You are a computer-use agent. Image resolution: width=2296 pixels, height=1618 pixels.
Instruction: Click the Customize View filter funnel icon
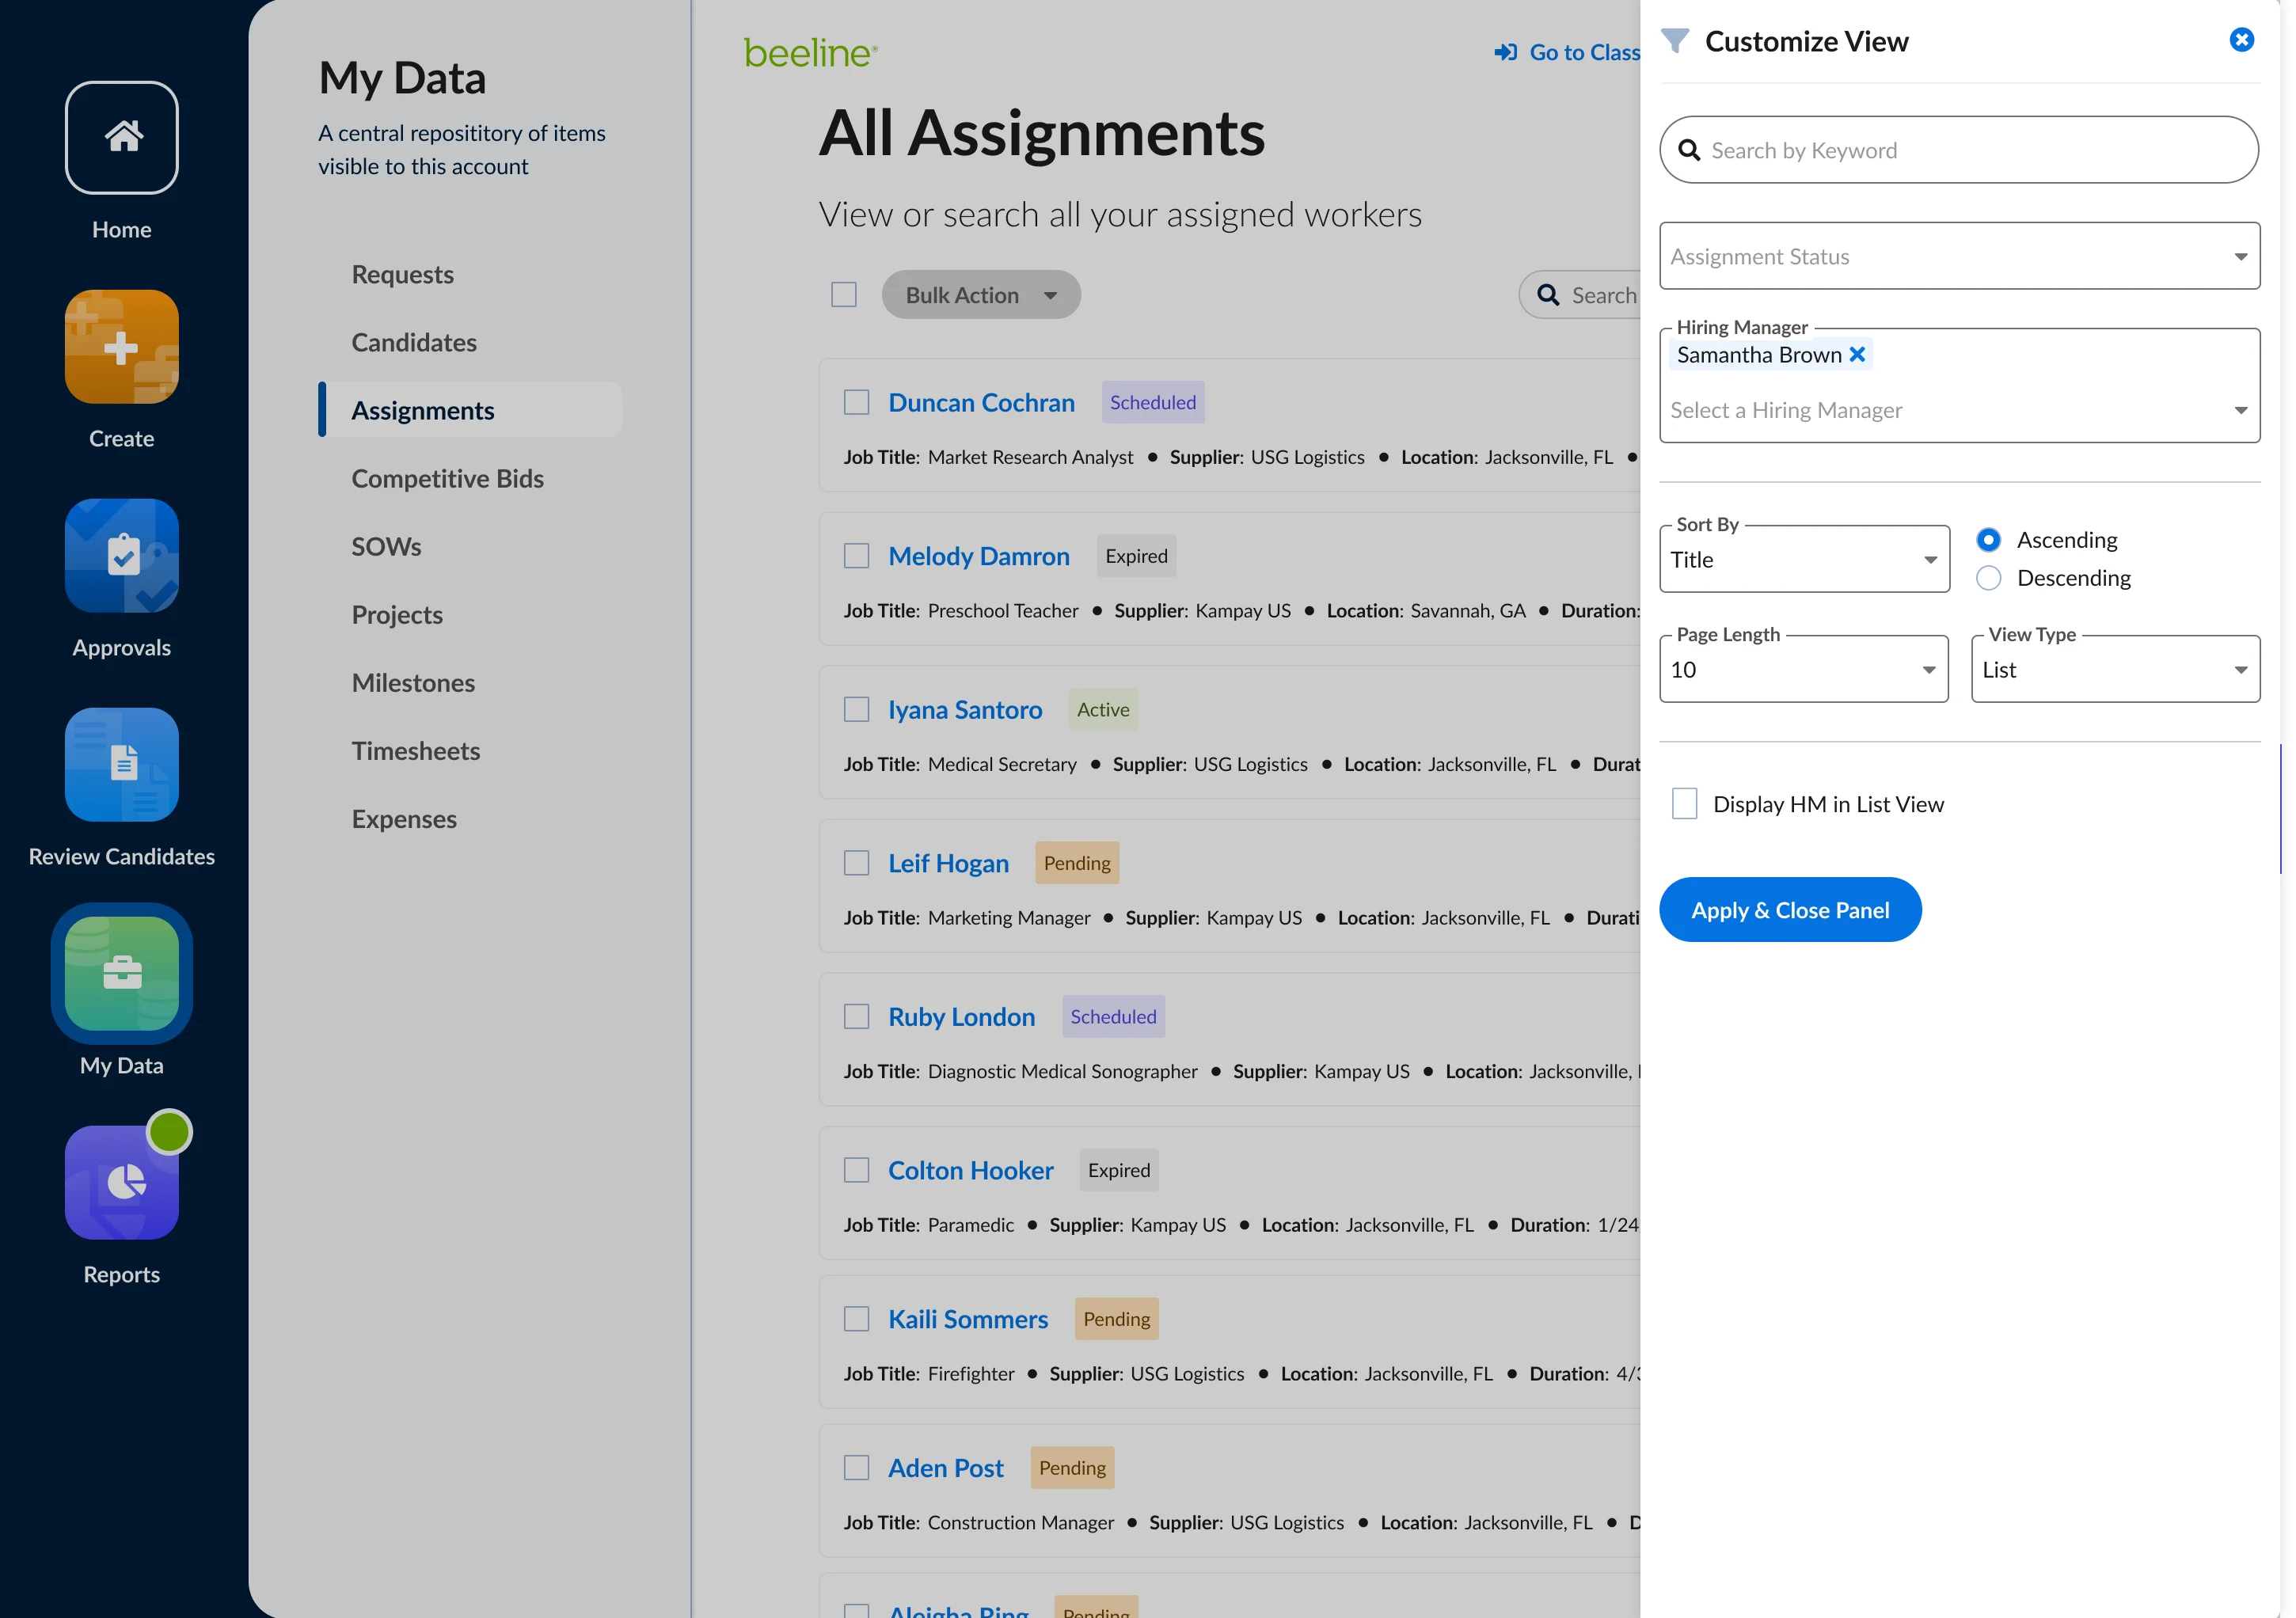click(x=1675, y=41)
